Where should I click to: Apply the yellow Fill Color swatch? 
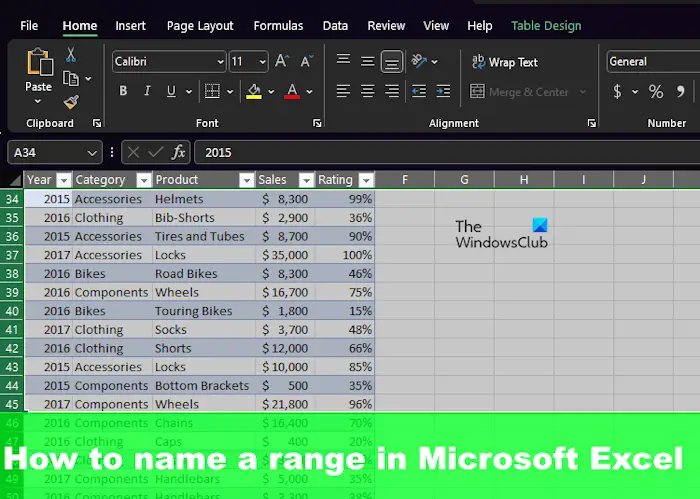(x=254, y=91)
